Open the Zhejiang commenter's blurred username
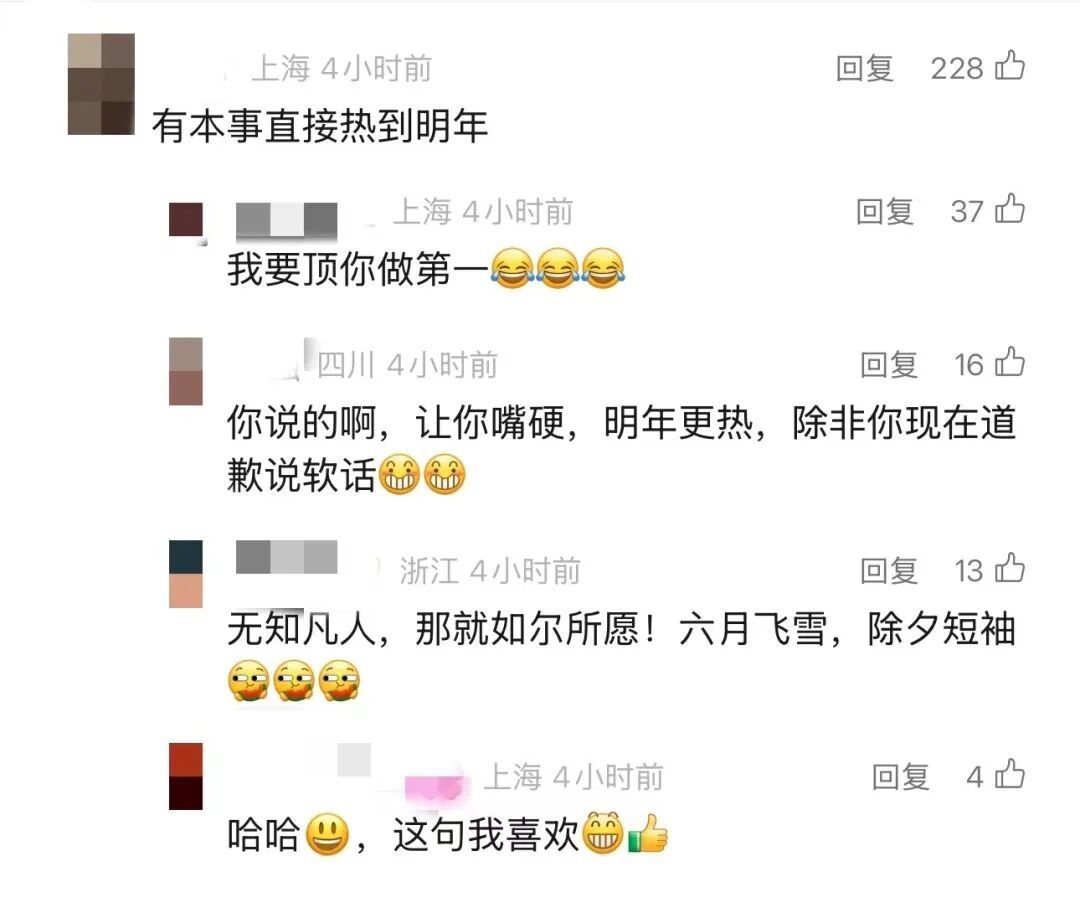 pos(287,557)
